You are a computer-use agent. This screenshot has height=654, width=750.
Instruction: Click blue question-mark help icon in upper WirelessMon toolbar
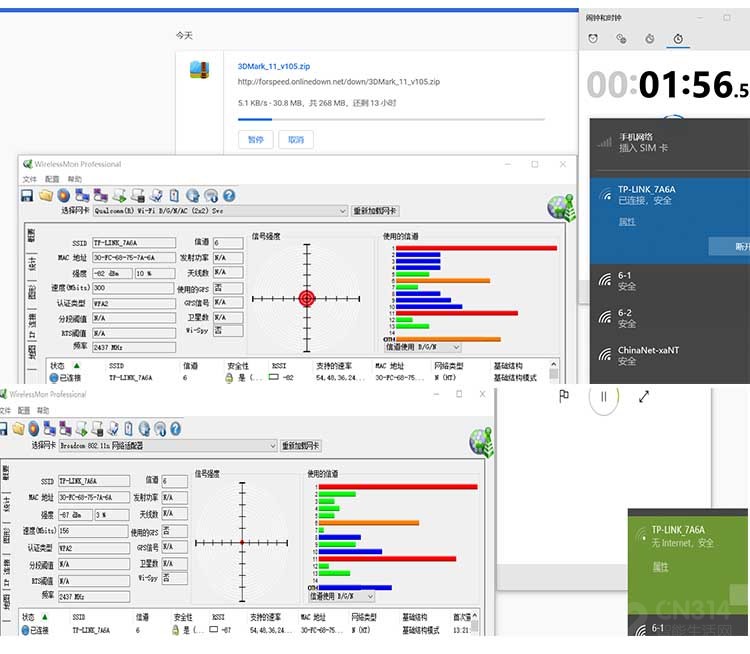click(229, 195)
